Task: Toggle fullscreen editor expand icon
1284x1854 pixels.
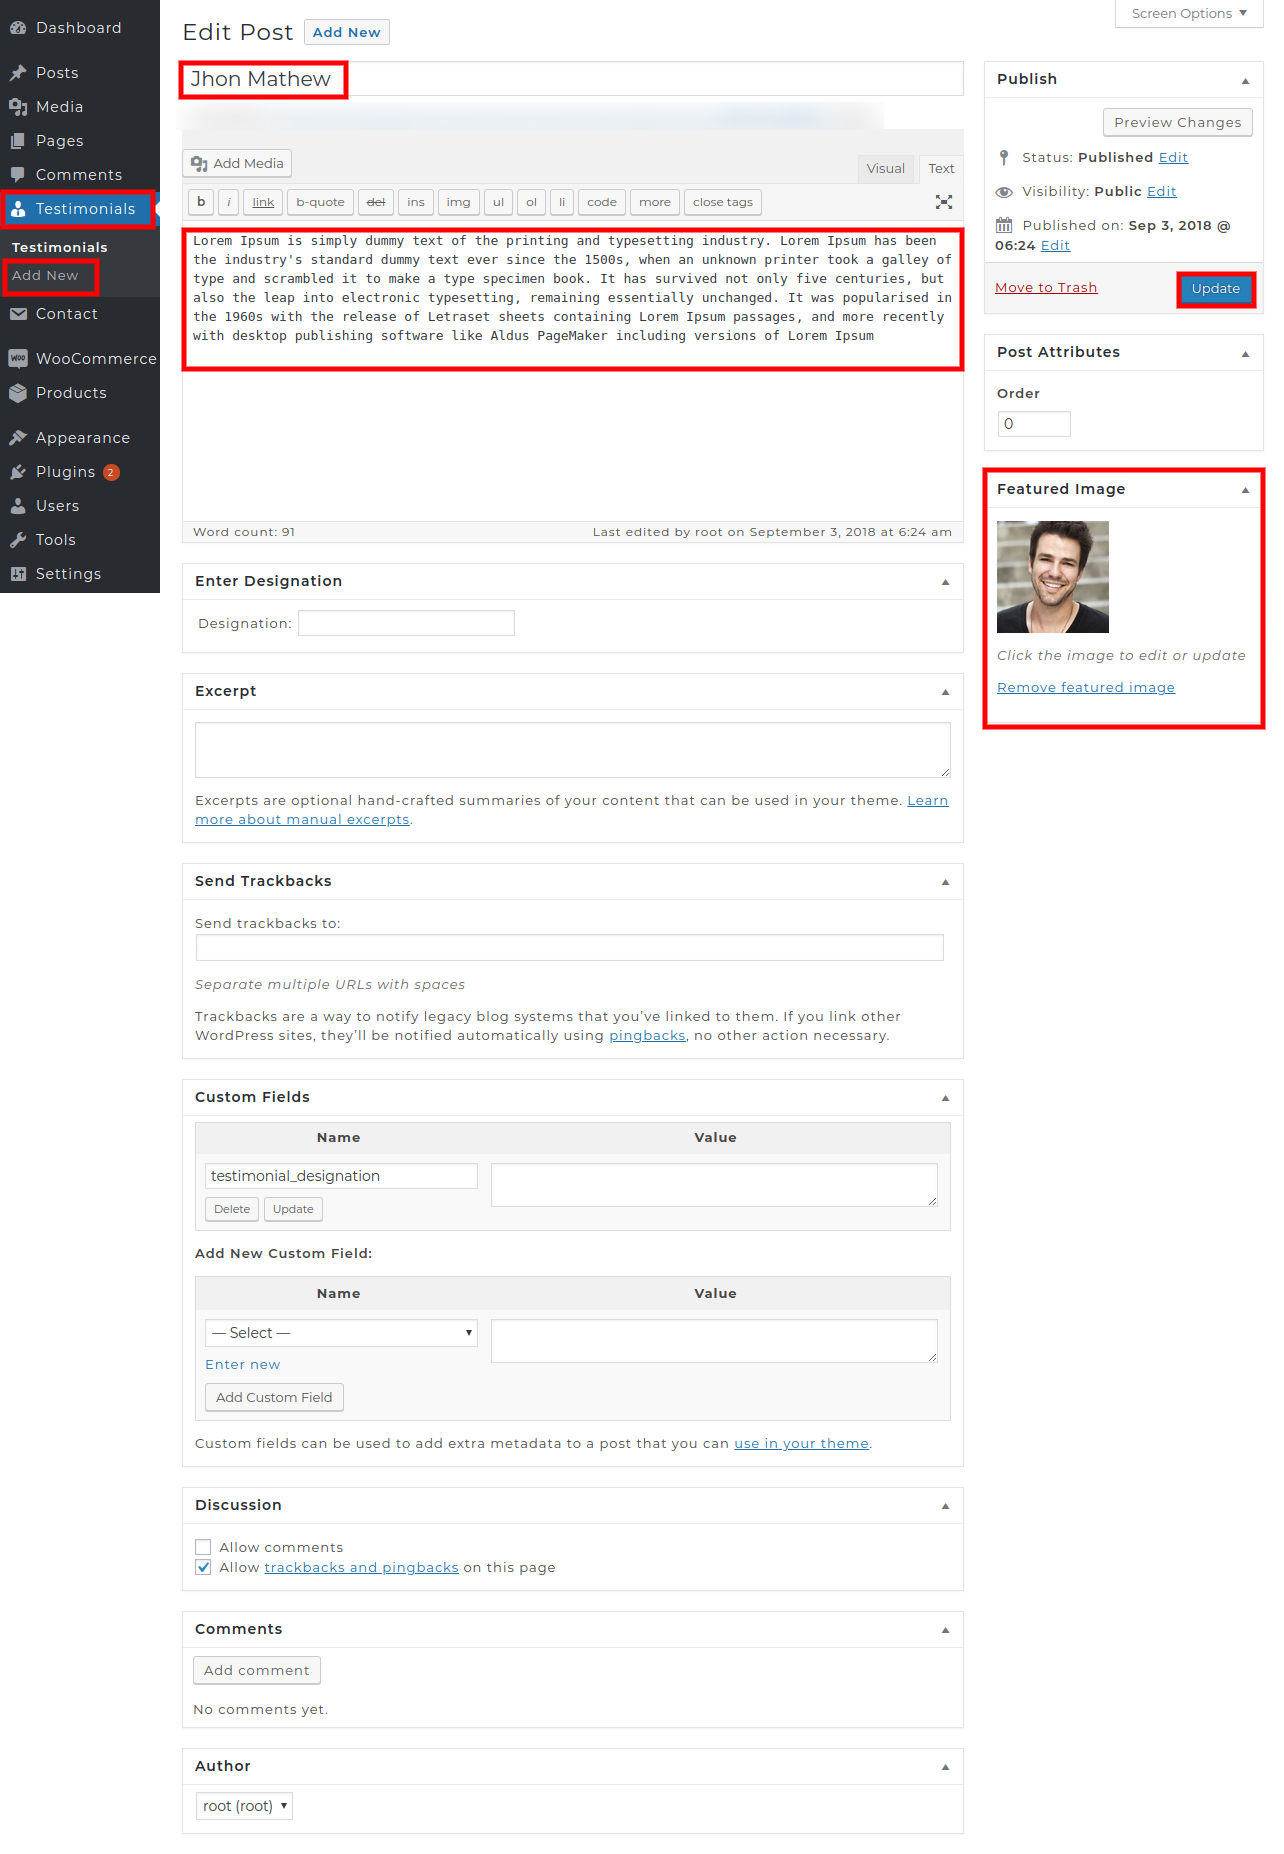Action: click(943, 202)
